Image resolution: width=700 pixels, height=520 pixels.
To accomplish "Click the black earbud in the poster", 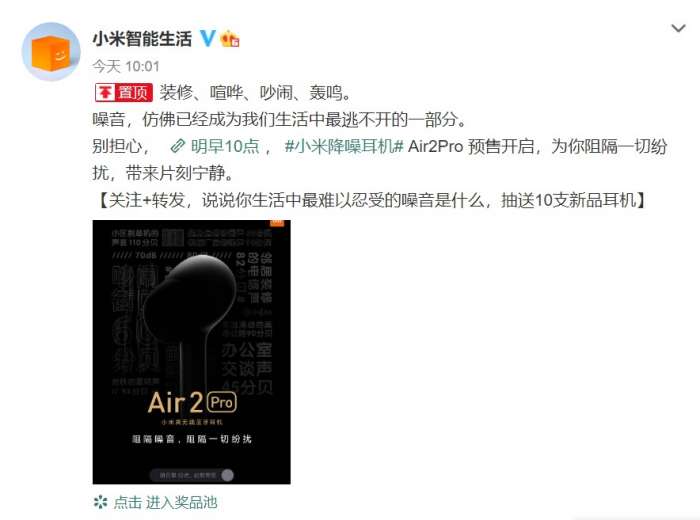I will tap(192, 312).
